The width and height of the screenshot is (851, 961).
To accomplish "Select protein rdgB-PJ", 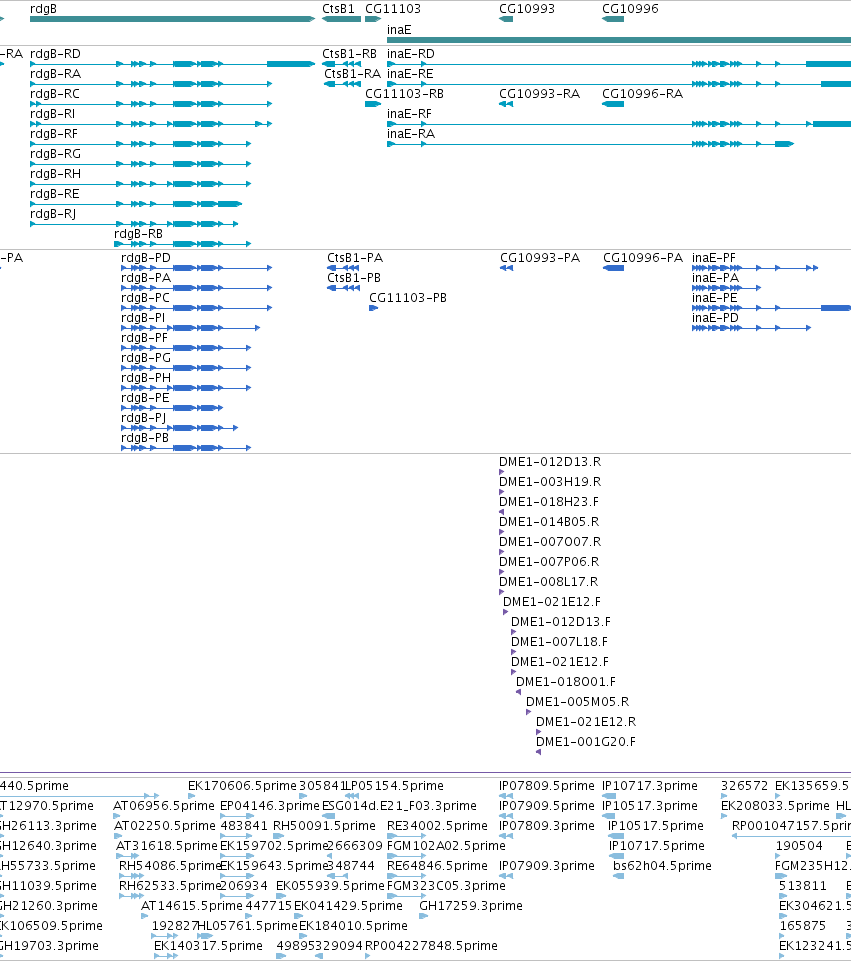I will point(143,418).
